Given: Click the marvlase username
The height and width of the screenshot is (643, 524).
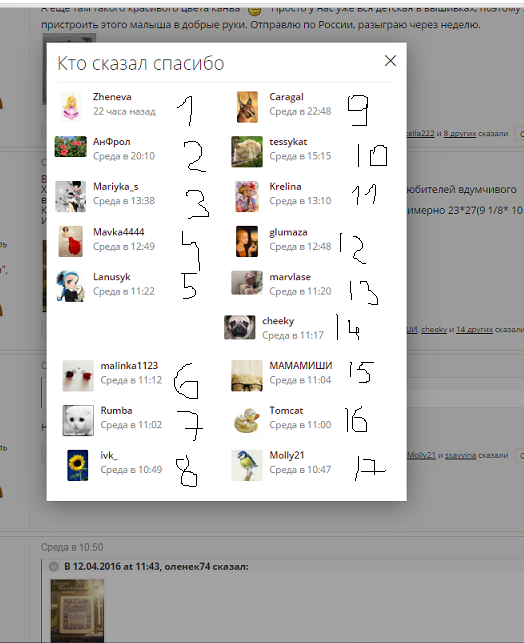Looking at the screenshot, I should click(x=290, y=277).
